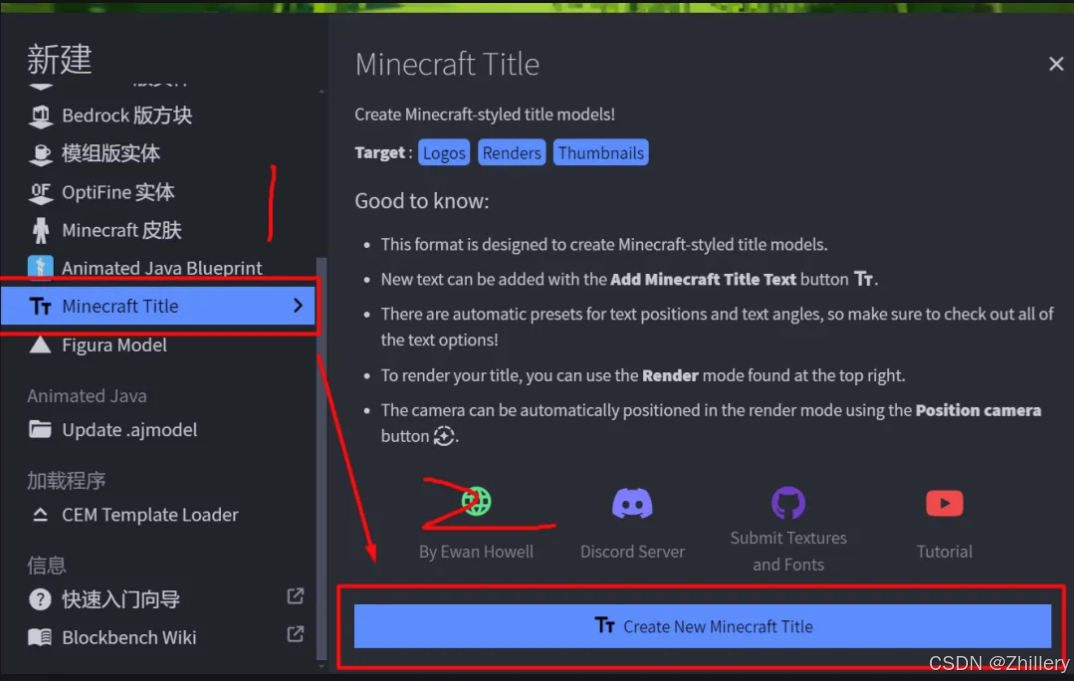
Task: Click the 信息 section label
Action: pyautogui.click(x=47, y=565)
